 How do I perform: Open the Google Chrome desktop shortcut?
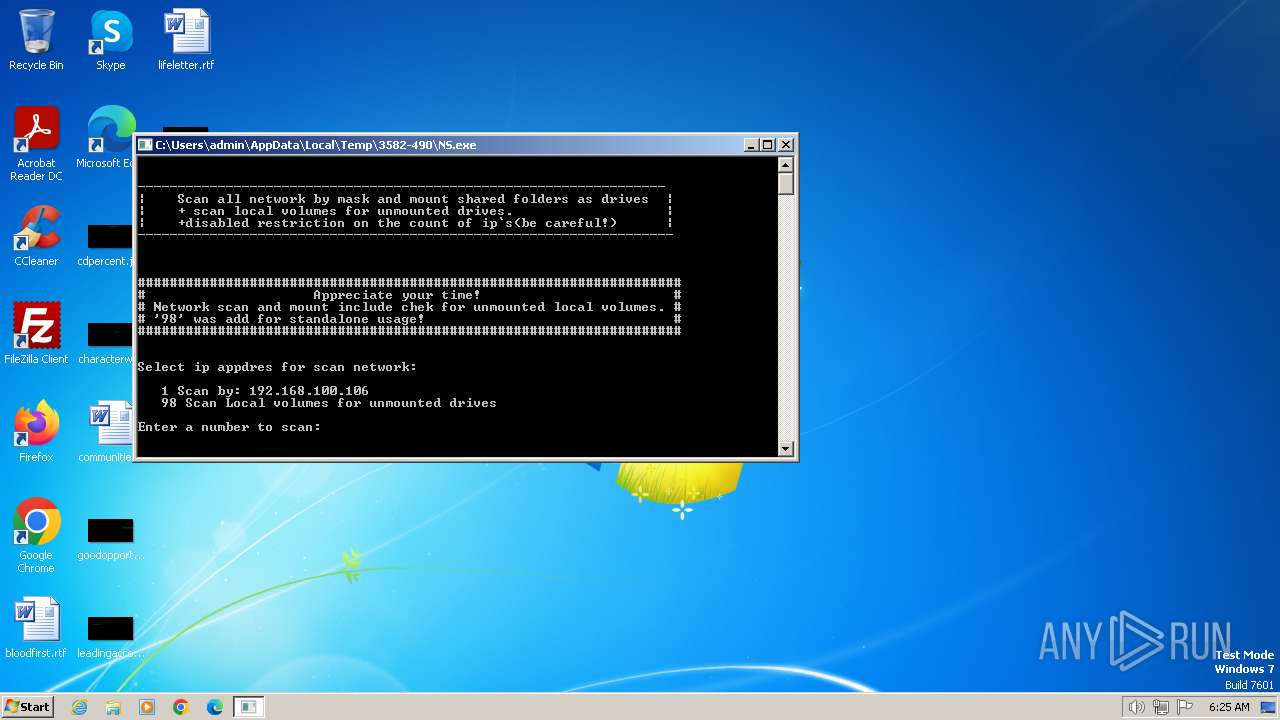coord(36,536)
